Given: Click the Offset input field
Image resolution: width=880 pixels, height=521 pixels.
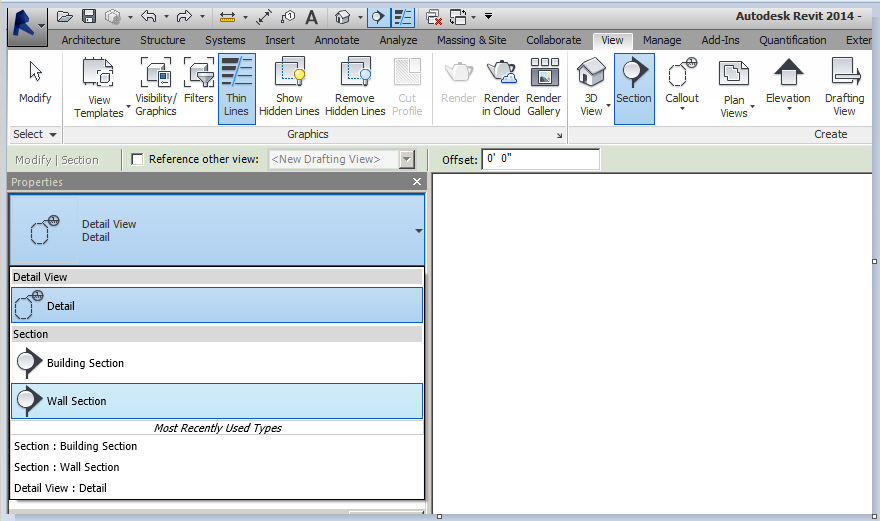Looking at the screenshot, I should click(x=540, y=159).
